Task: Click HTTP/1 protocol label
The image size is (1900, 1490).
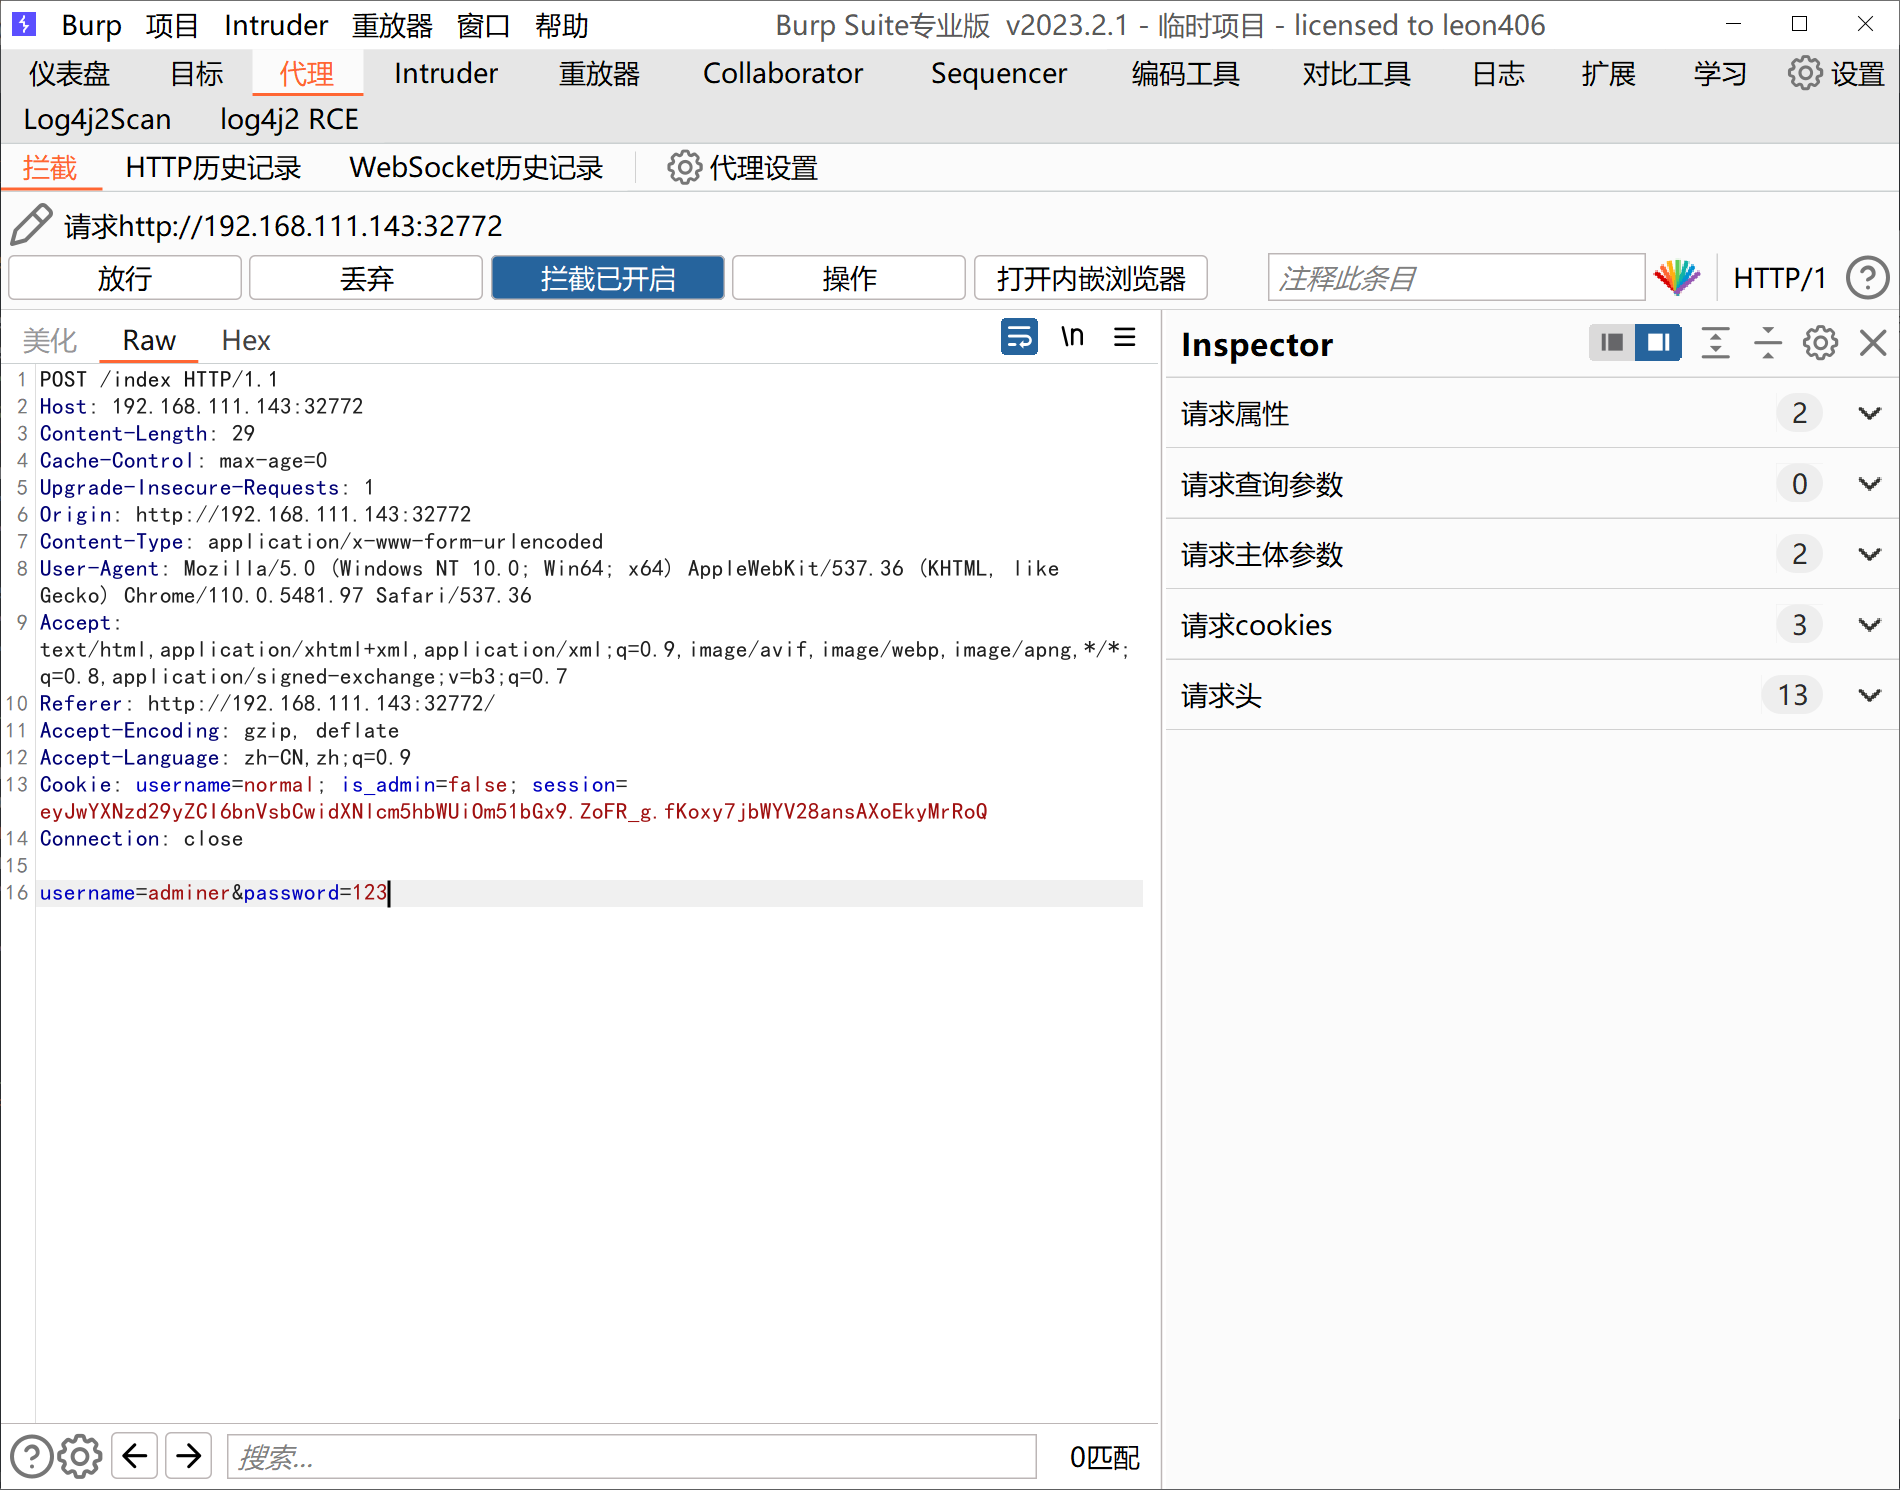Action: click(x=1780, y=277)
